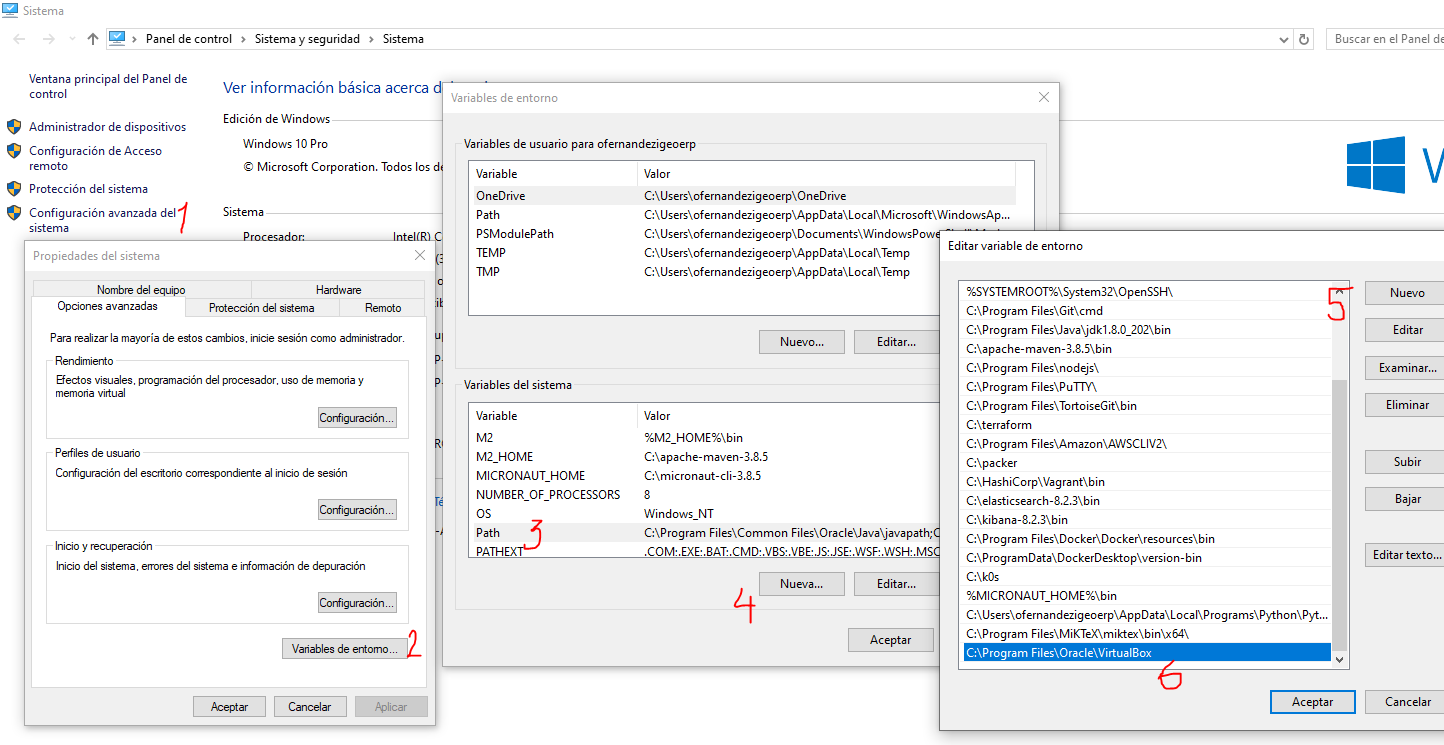The width and height of the screenshot is (1444, 745).
Task: Click the up-one-level arrow icon
Action: click(x=93, y=39)
